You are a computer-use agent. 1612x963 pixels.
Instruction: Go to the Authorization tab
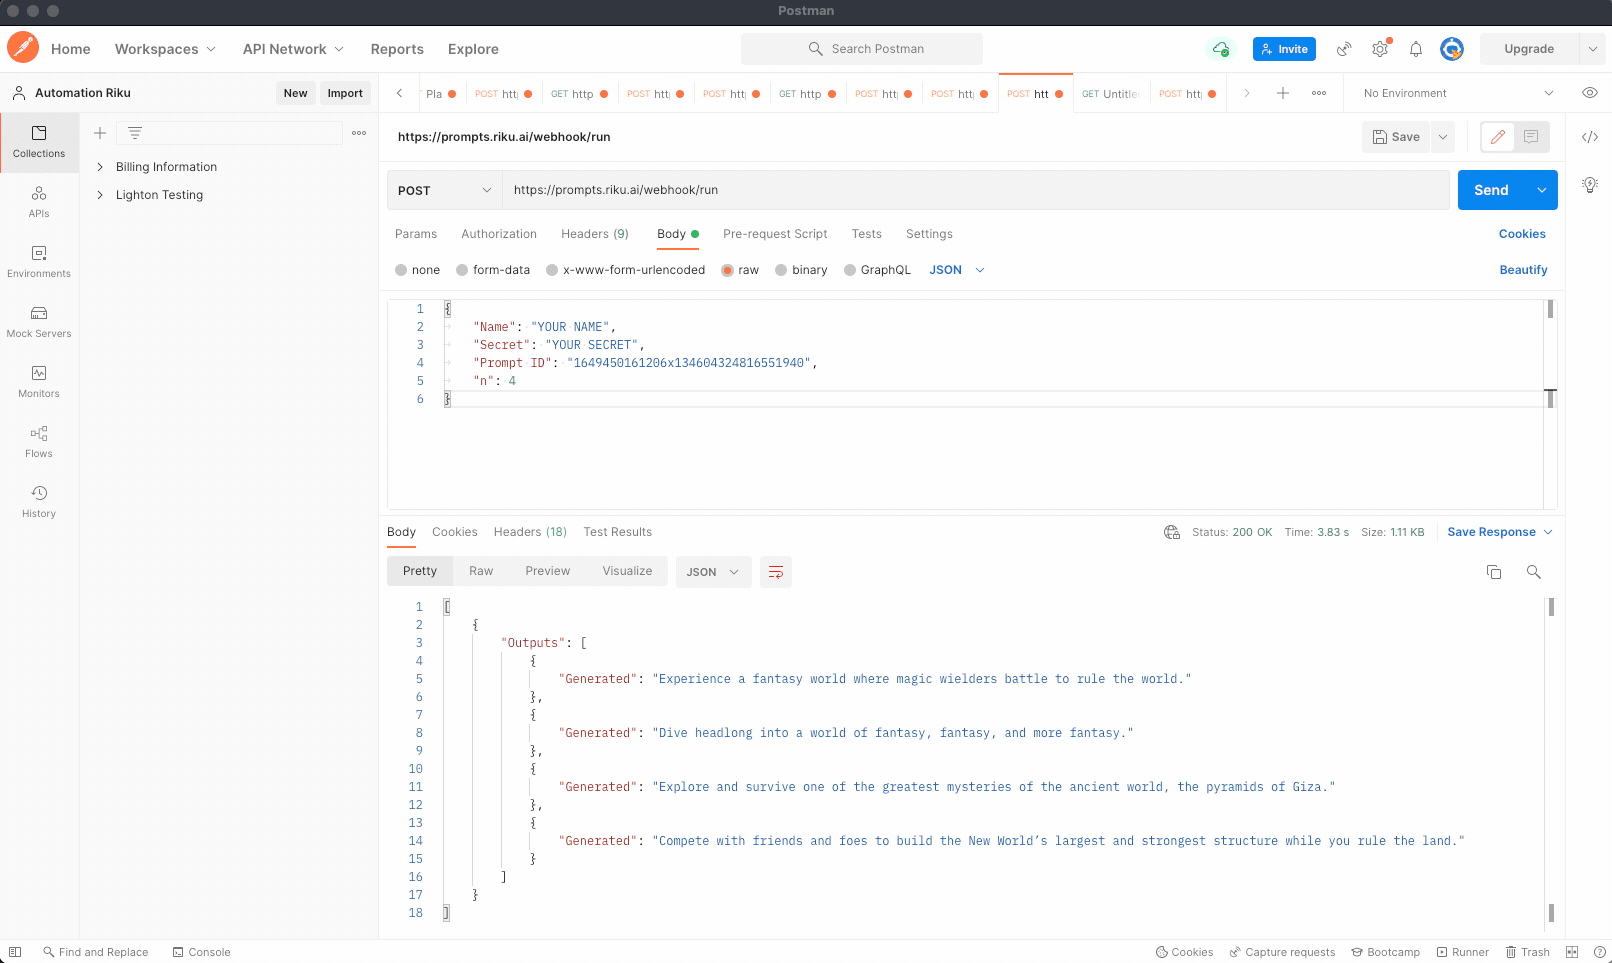coord(499,234)
